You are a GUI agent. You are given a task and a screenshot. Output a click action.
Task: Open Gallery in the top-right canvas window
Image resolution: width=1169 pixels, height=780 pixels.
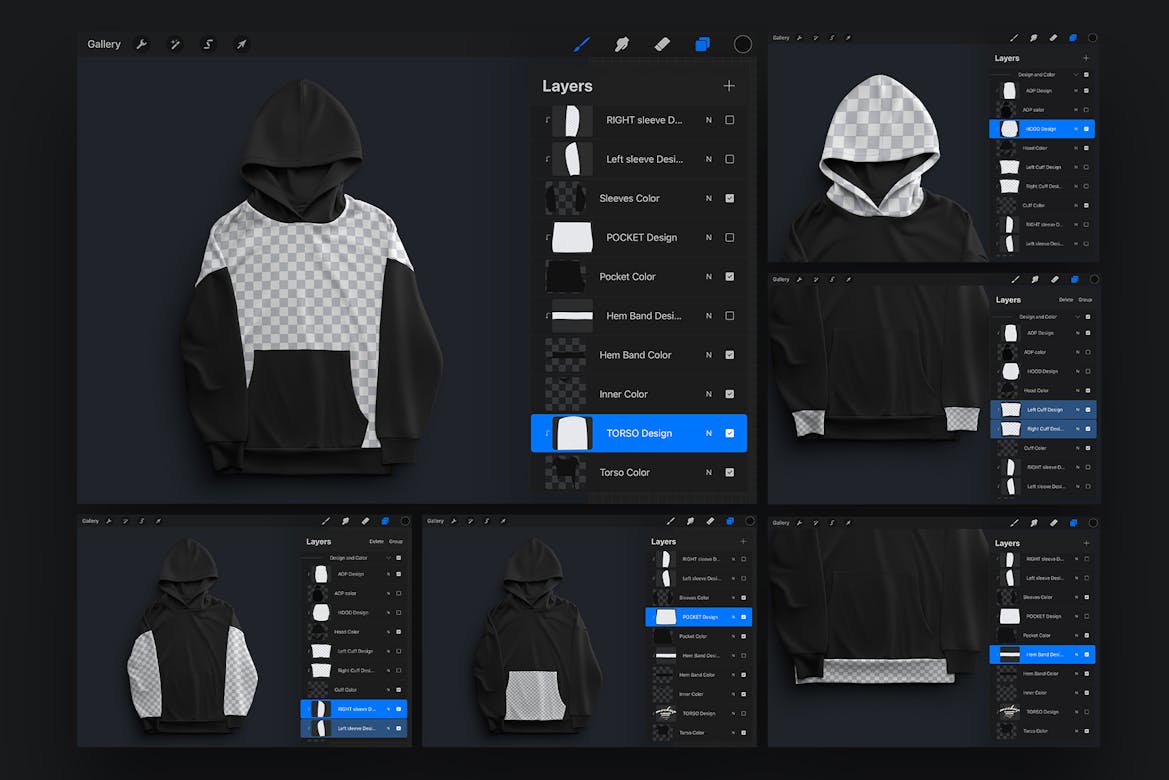click(781, 37)
